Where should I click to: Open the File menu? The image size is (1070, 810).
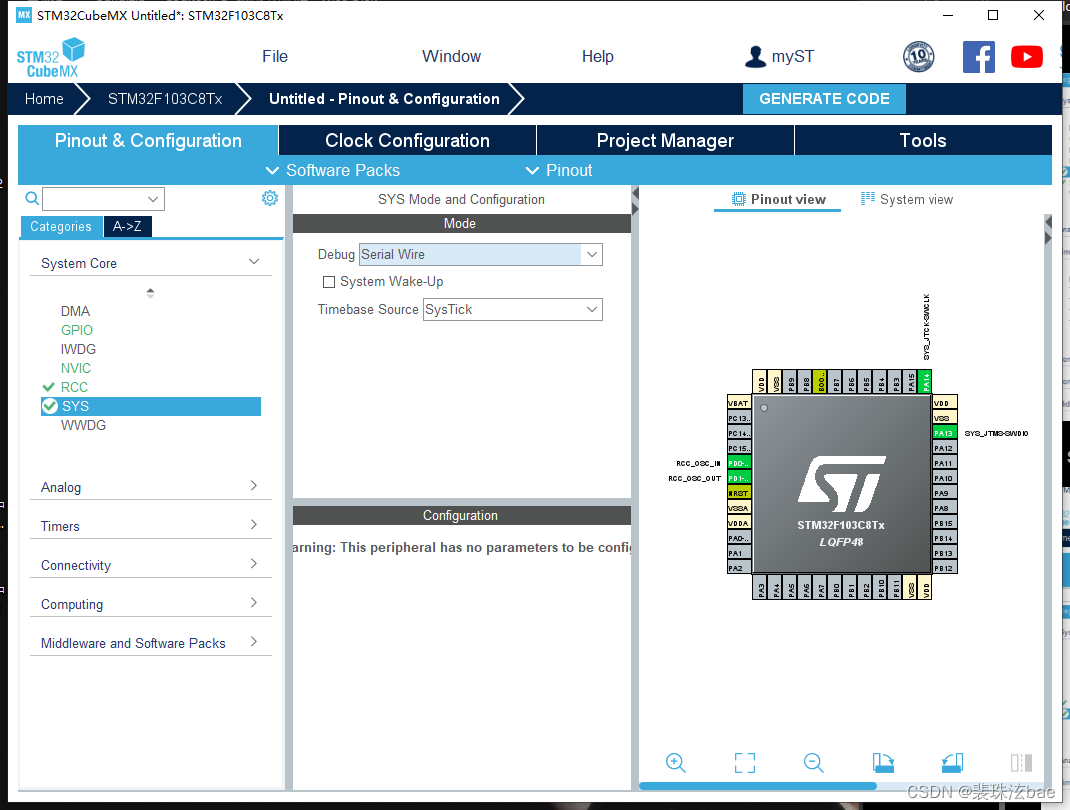click(275, 57)
